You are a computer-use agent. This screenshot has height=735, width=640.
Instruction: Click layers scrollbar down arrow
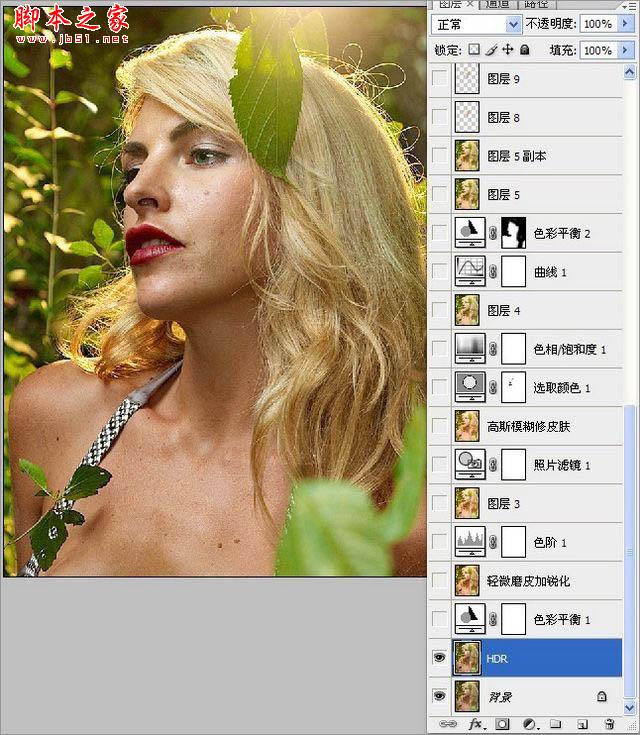coord(629,707)
